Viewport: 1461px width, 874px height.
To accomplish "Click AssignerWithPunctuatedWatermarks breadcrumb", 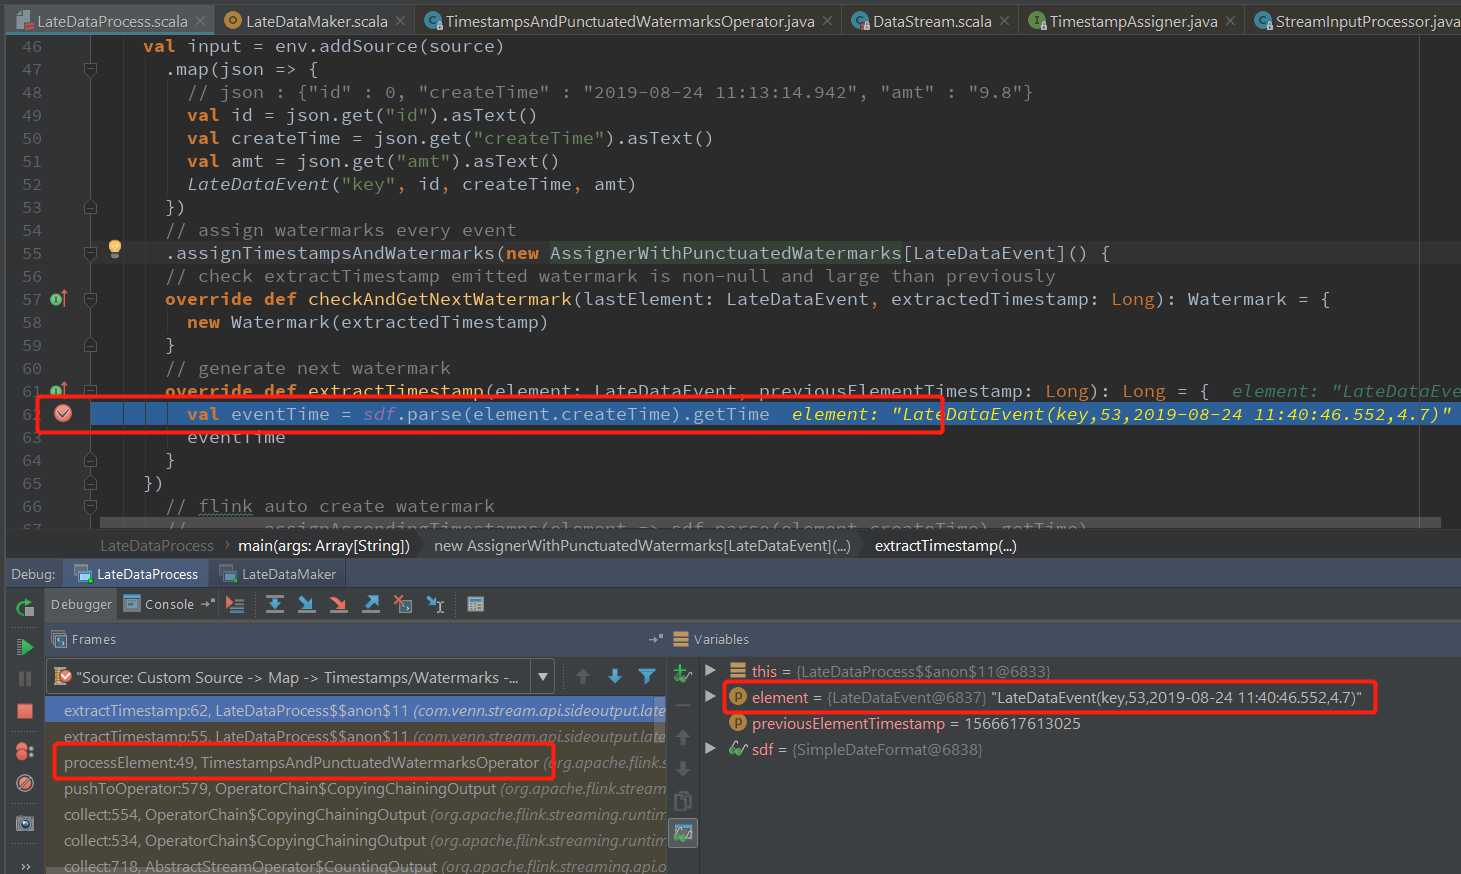I will click(642, 545).
